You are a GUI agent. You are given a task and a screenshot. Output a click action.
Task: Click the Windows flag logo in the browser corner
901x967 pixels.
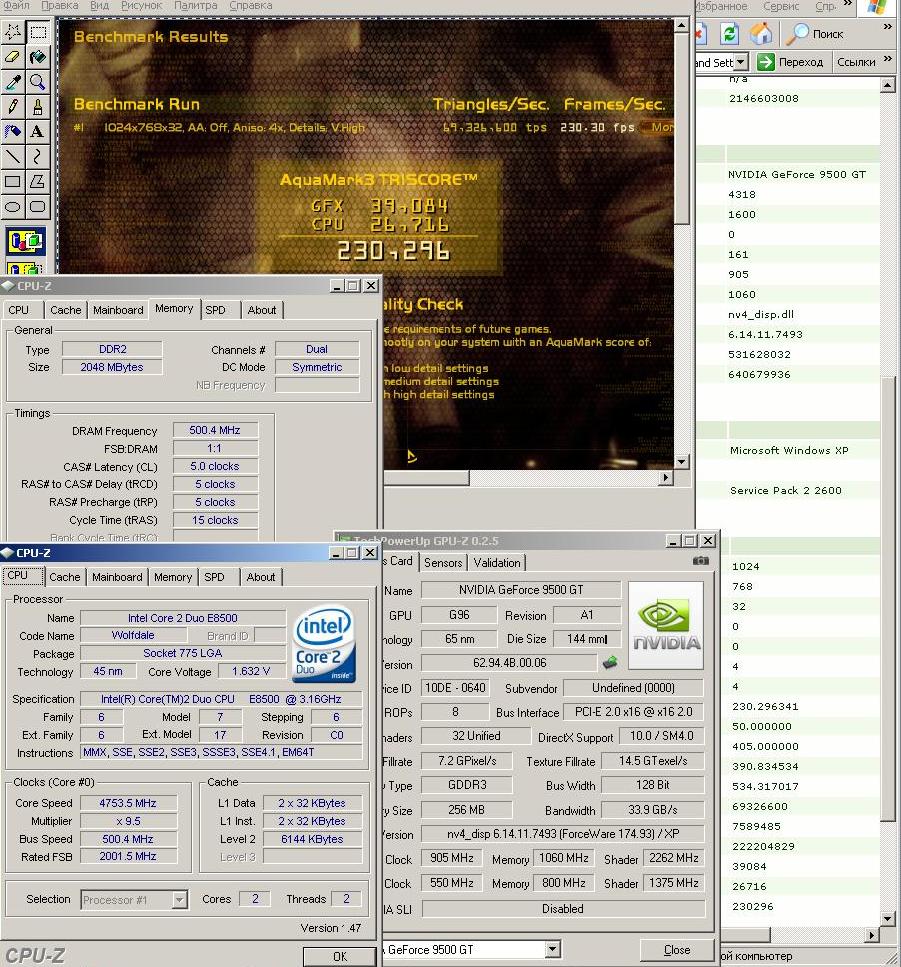878,7
